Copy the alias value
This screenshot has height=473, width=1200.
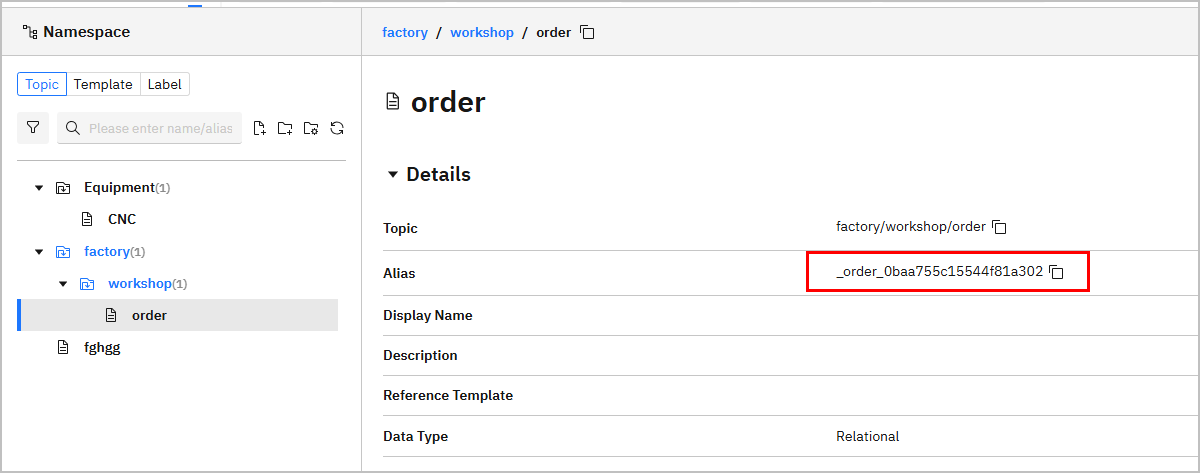pyautogui.click(x=1056, y=272)
